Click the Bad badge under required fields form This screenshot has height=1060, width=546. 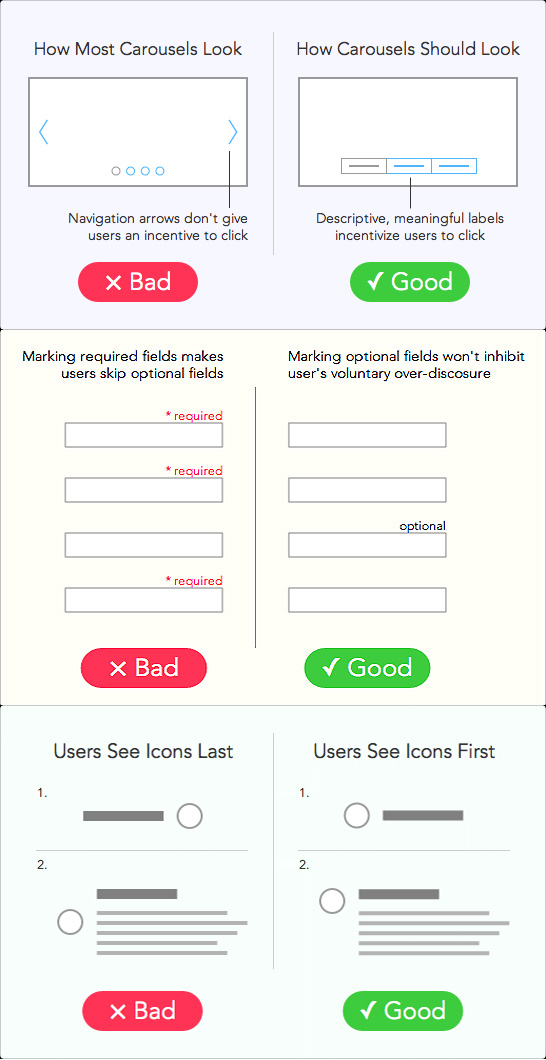click(x=143, y=668)
